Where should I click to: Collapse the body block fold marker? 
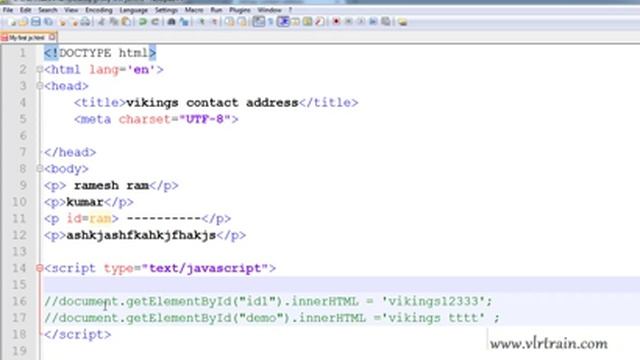[40, 169]
